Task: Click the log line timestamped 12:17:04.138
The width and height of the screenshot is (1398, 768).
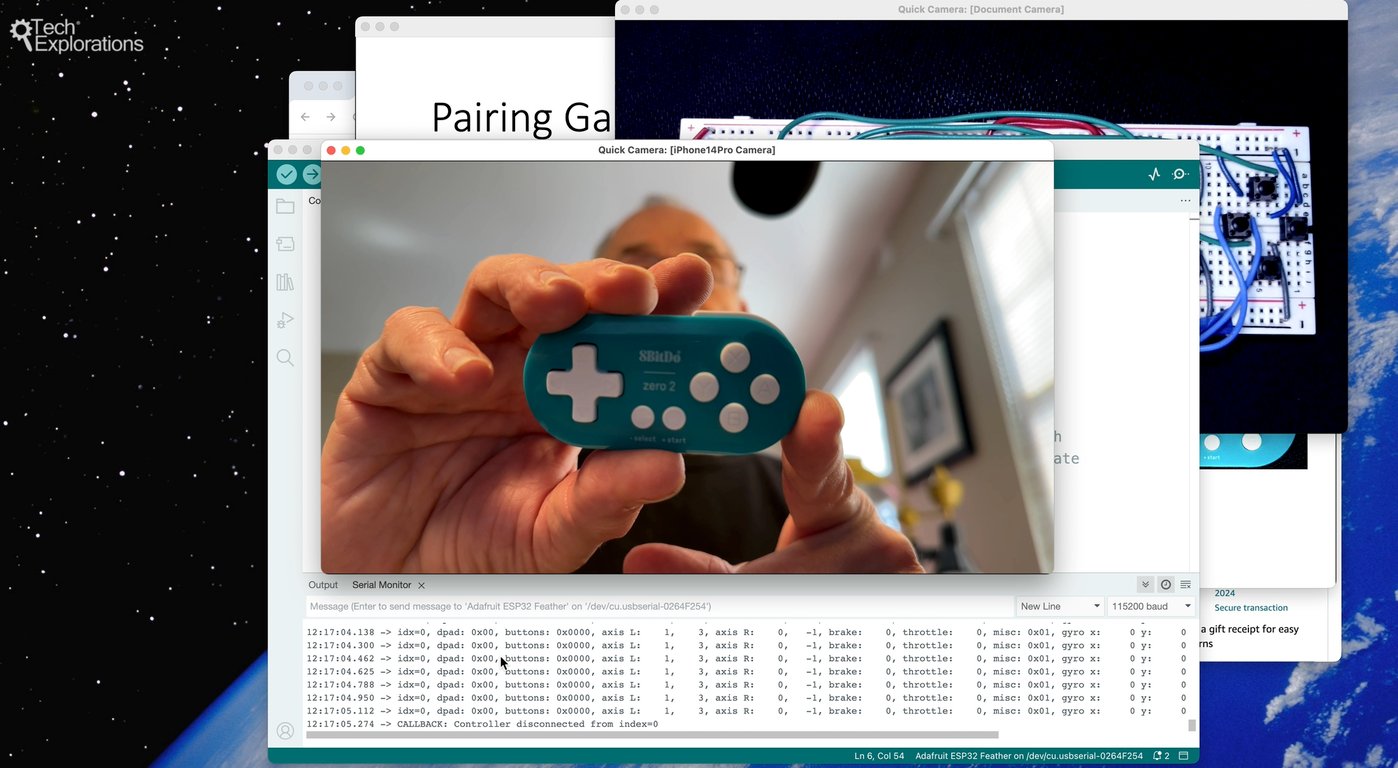Action: pyautogui.click(x=746, y=632)
